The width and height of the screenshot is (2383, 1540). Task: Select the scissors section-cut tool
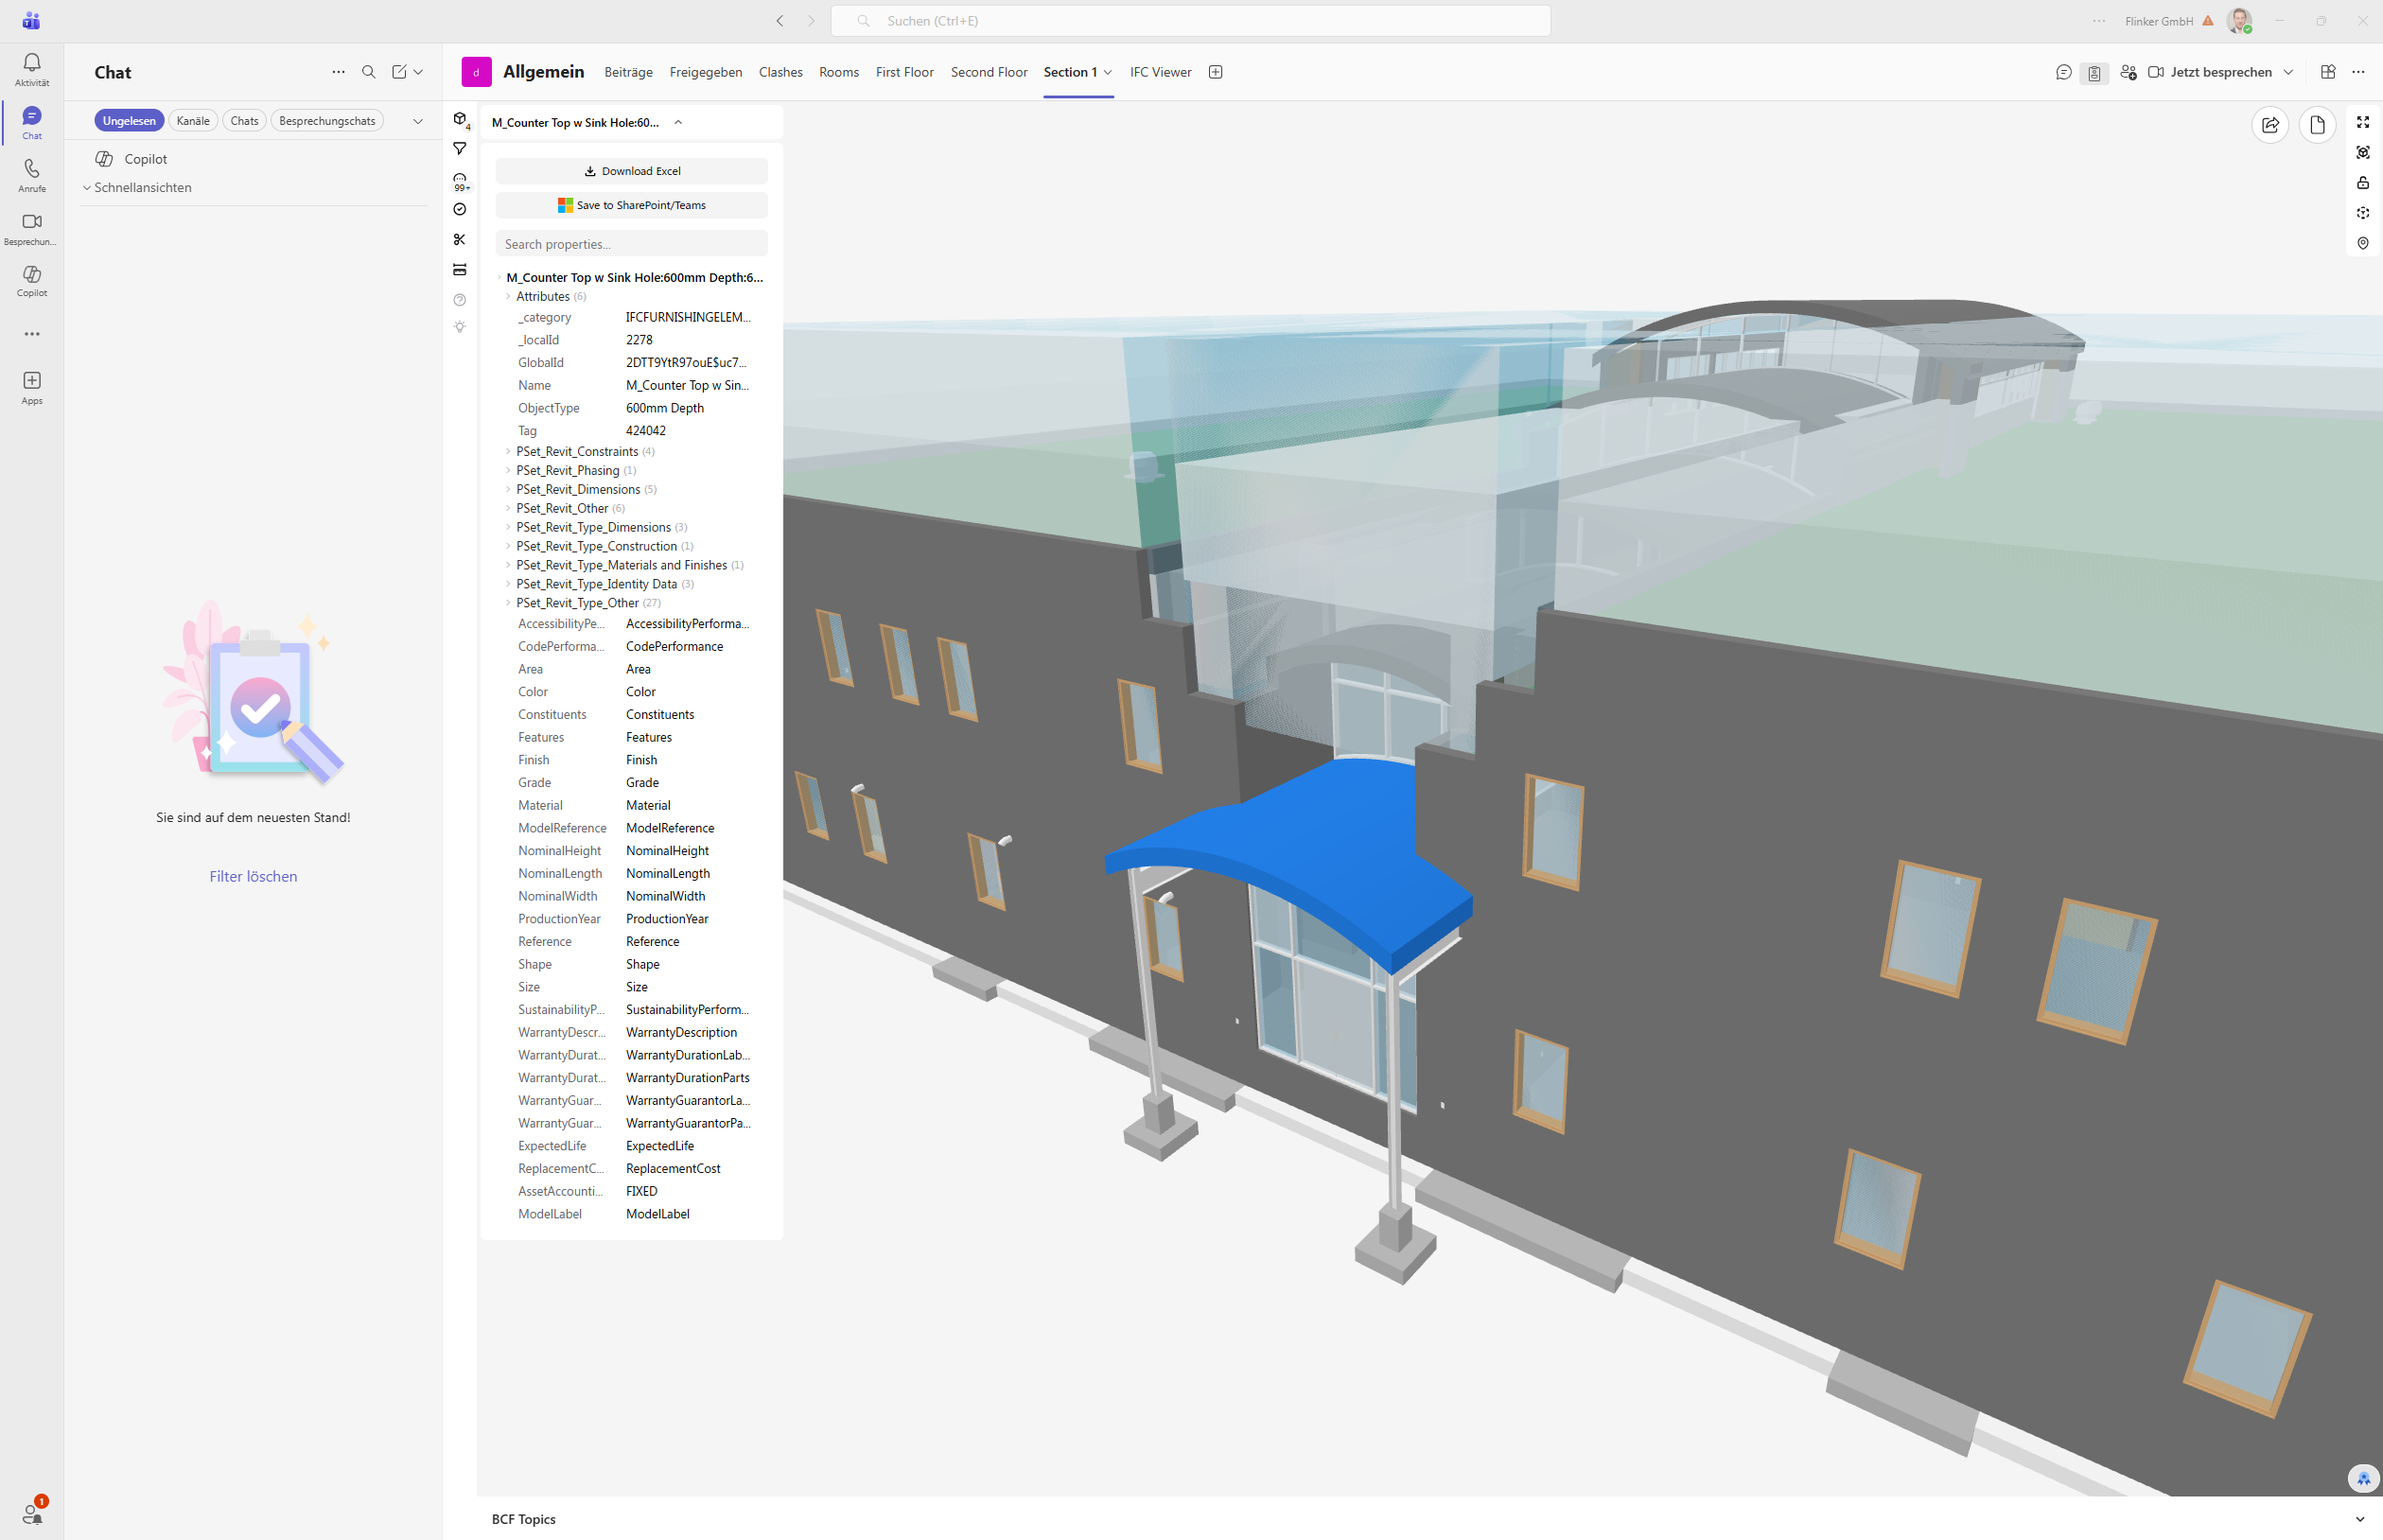pyautogui.click(x=460, y=240)
